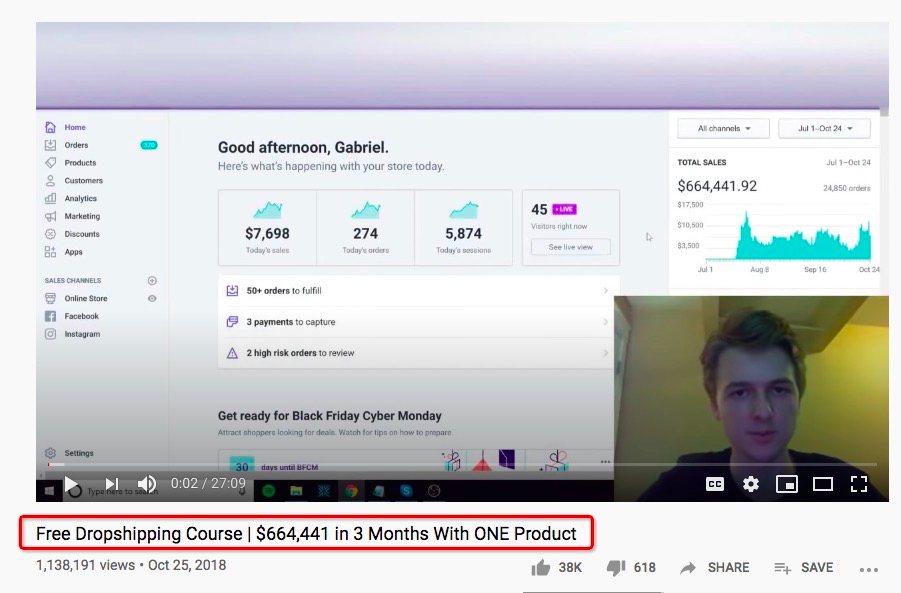Screen dimensions: 901x593
Task: Open Chrome from the taskbar
Action: click(x=352, y=491)
